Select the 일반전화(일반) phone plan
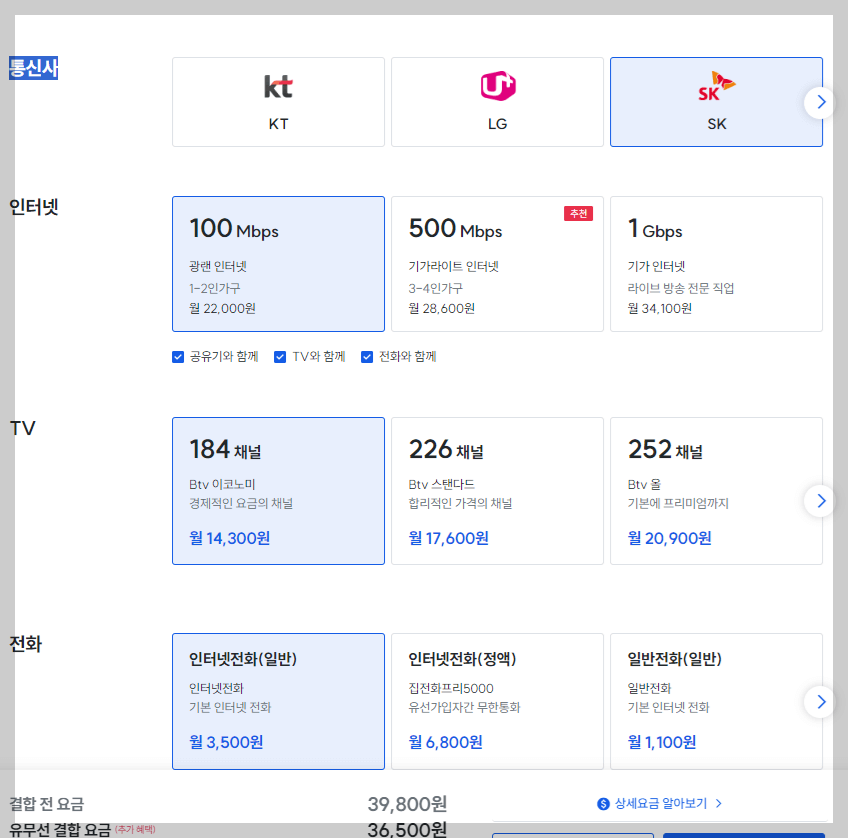The width and height of the screenshot is (848, 838). click(x=716, y=701)
